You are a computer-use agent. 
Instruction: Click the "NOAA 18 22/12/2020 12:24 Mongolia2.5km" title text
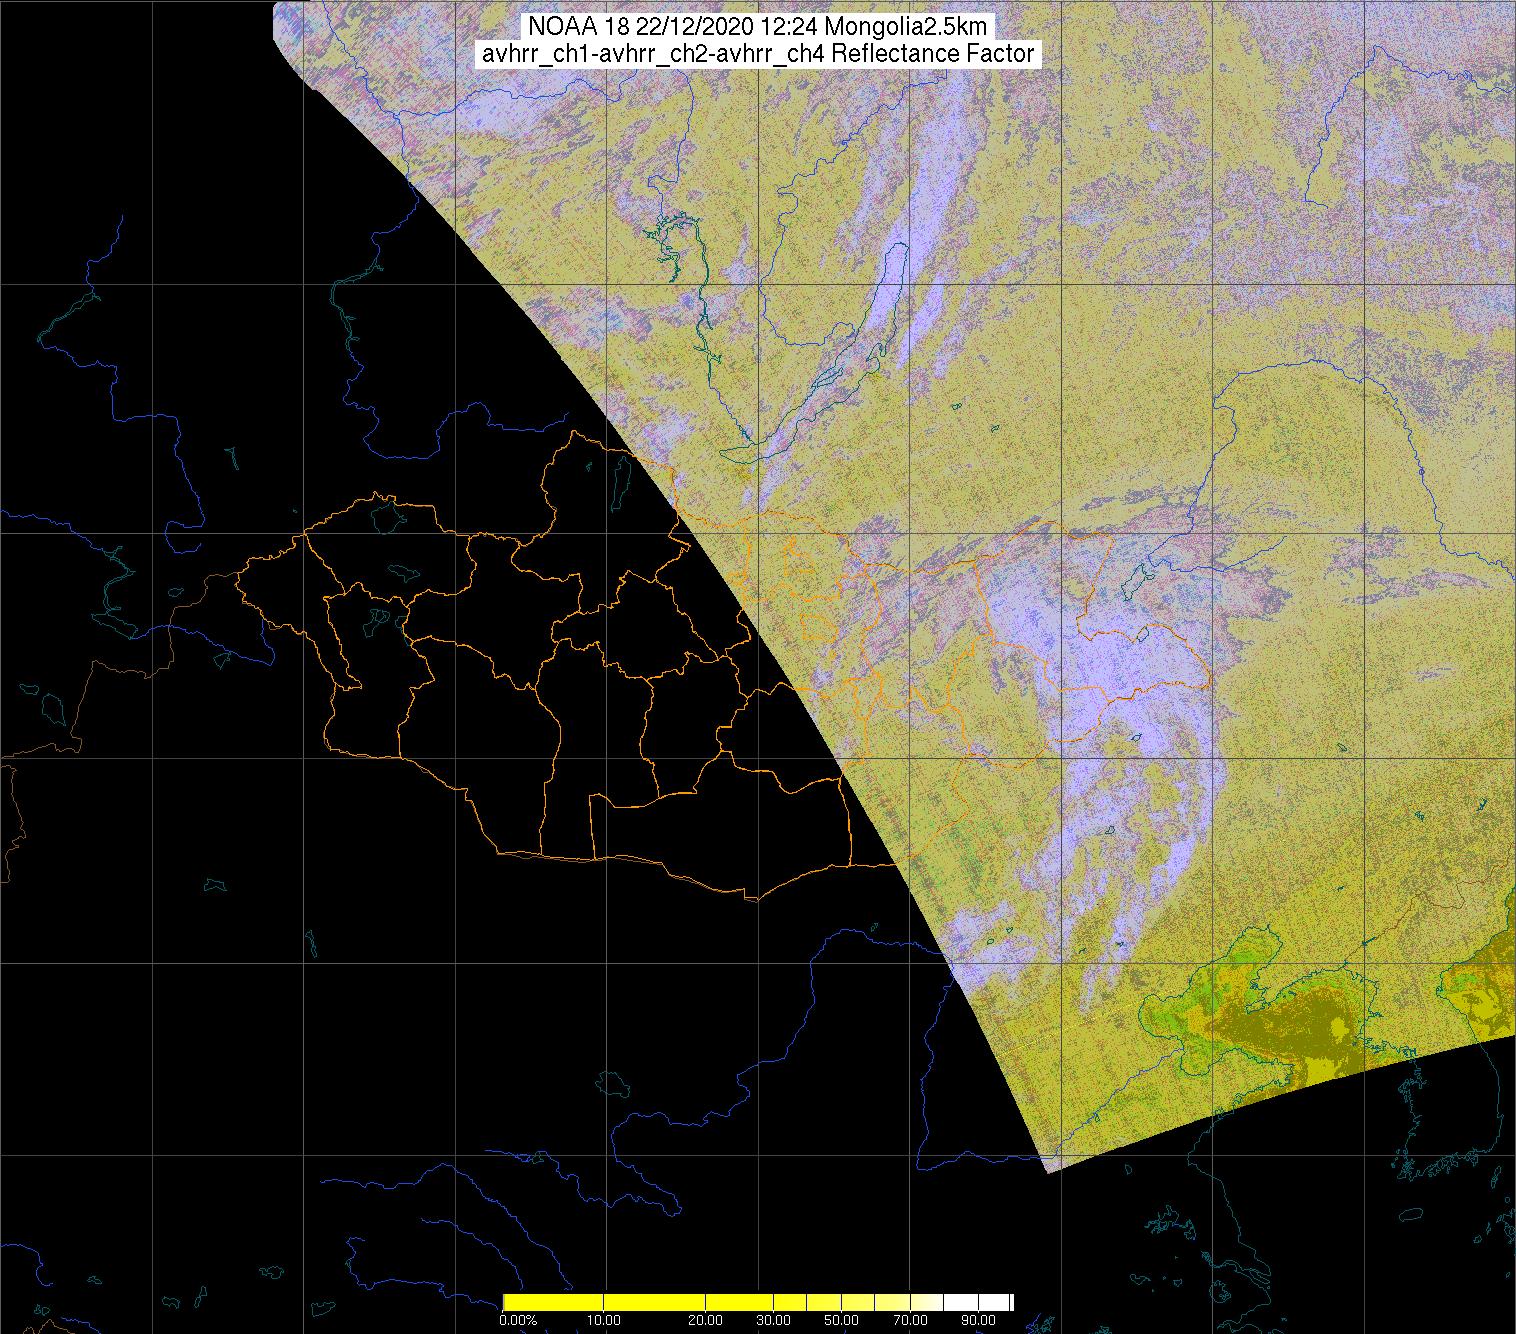[757, 27]
